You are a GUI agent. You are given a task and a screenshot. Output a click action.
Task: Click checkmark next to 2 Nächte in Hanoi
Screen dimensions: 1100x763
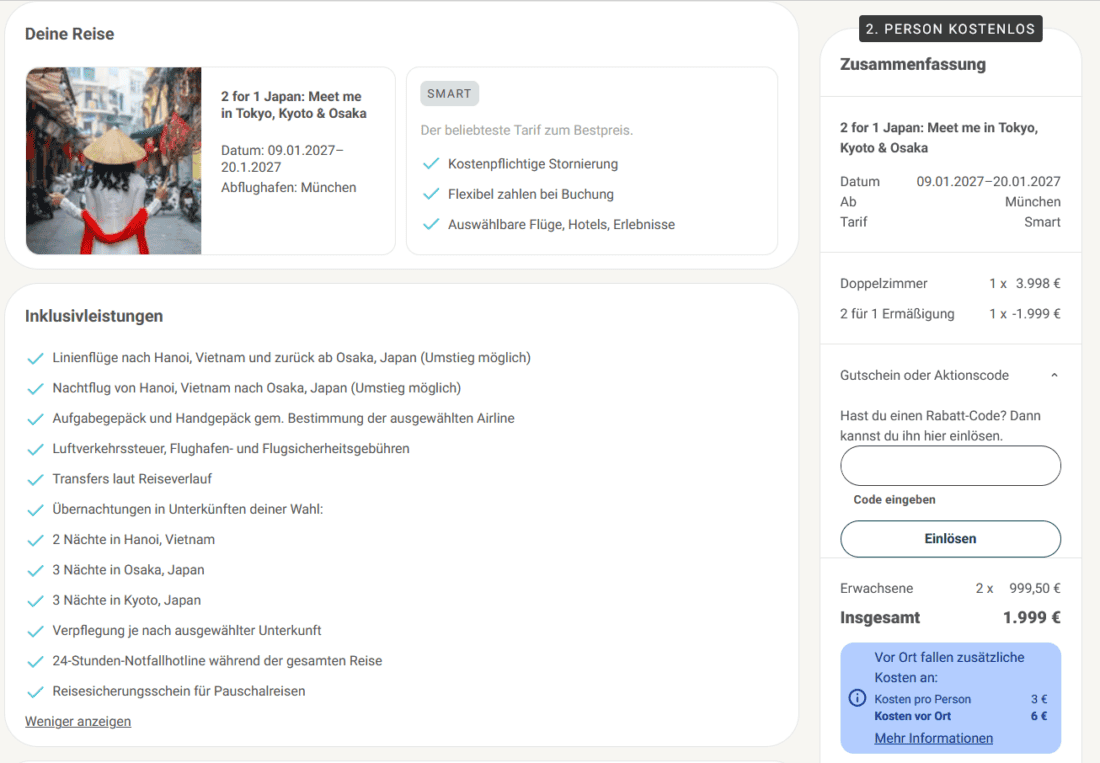pyautogui.click(x=35, y=540)
